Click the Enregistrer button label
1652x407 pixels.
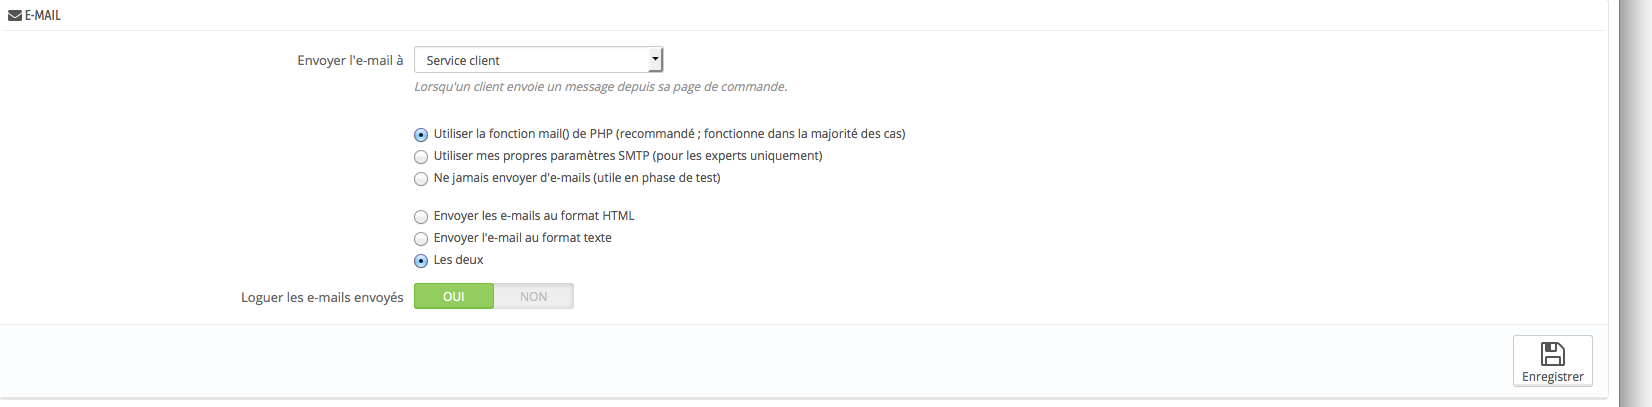(1553, 377)
